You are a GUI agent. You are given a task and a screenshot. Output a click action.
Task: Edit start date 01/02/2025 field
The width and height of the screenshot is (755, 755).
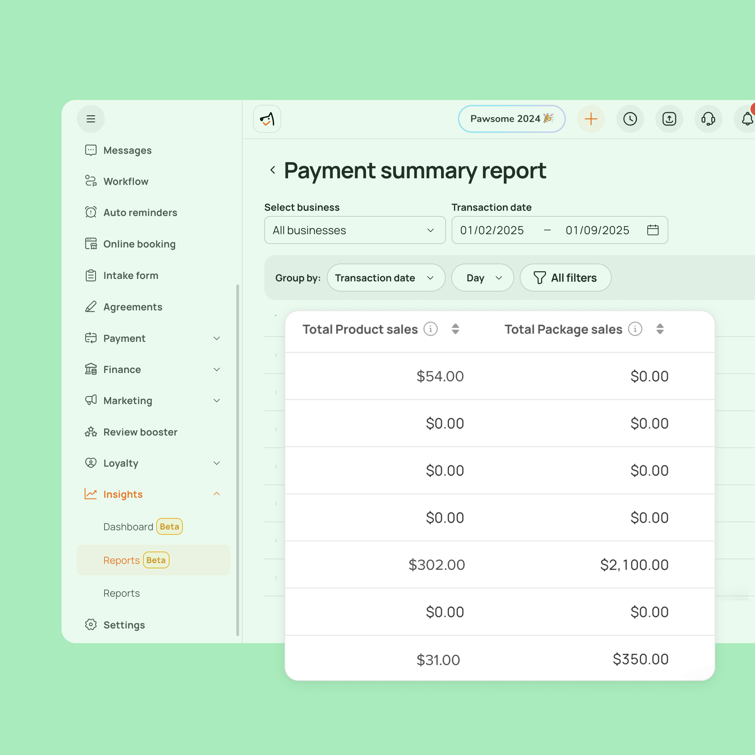pos(492,230)
